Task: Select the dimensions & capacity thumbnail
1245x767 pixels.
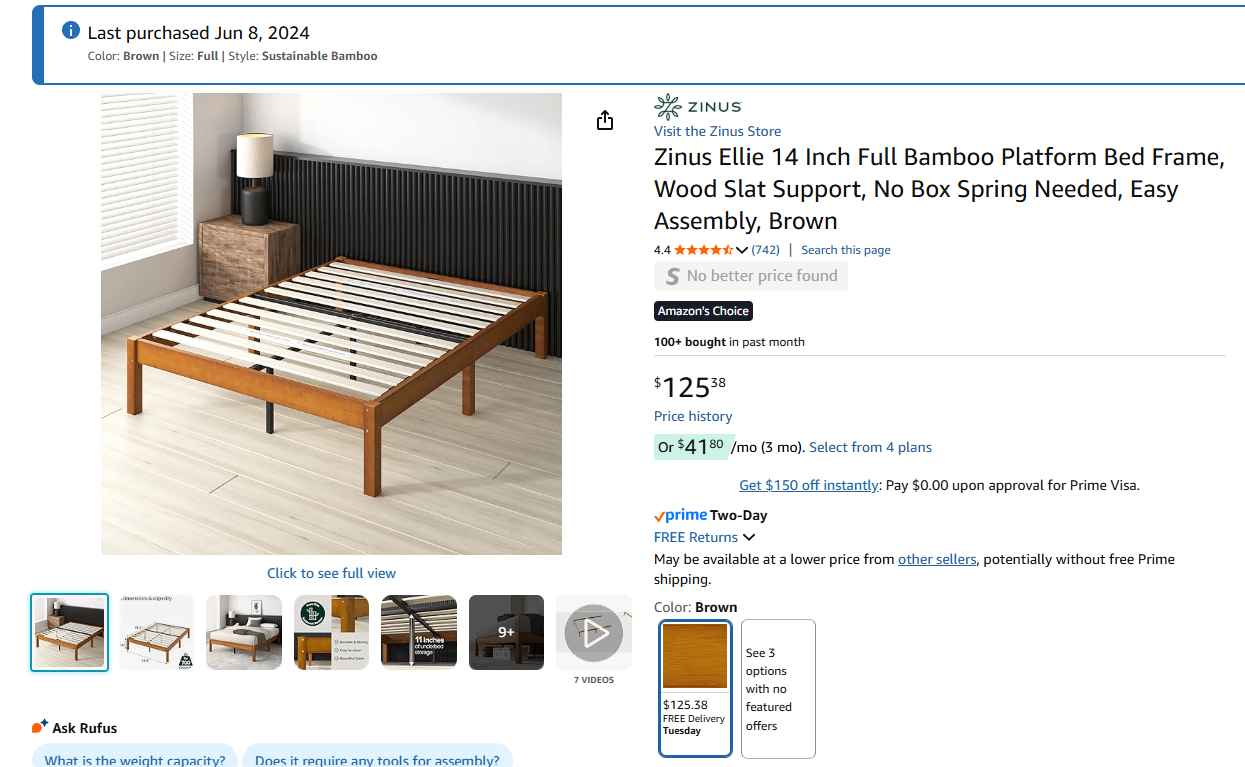Action: coord(156,632)
